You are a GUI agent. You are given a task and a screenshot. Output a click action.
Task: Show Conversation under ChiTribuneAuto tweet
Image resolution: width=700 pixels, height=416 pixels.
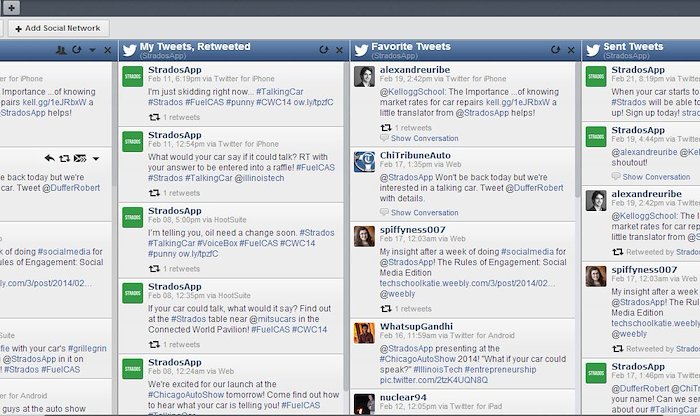coord(425,213)
